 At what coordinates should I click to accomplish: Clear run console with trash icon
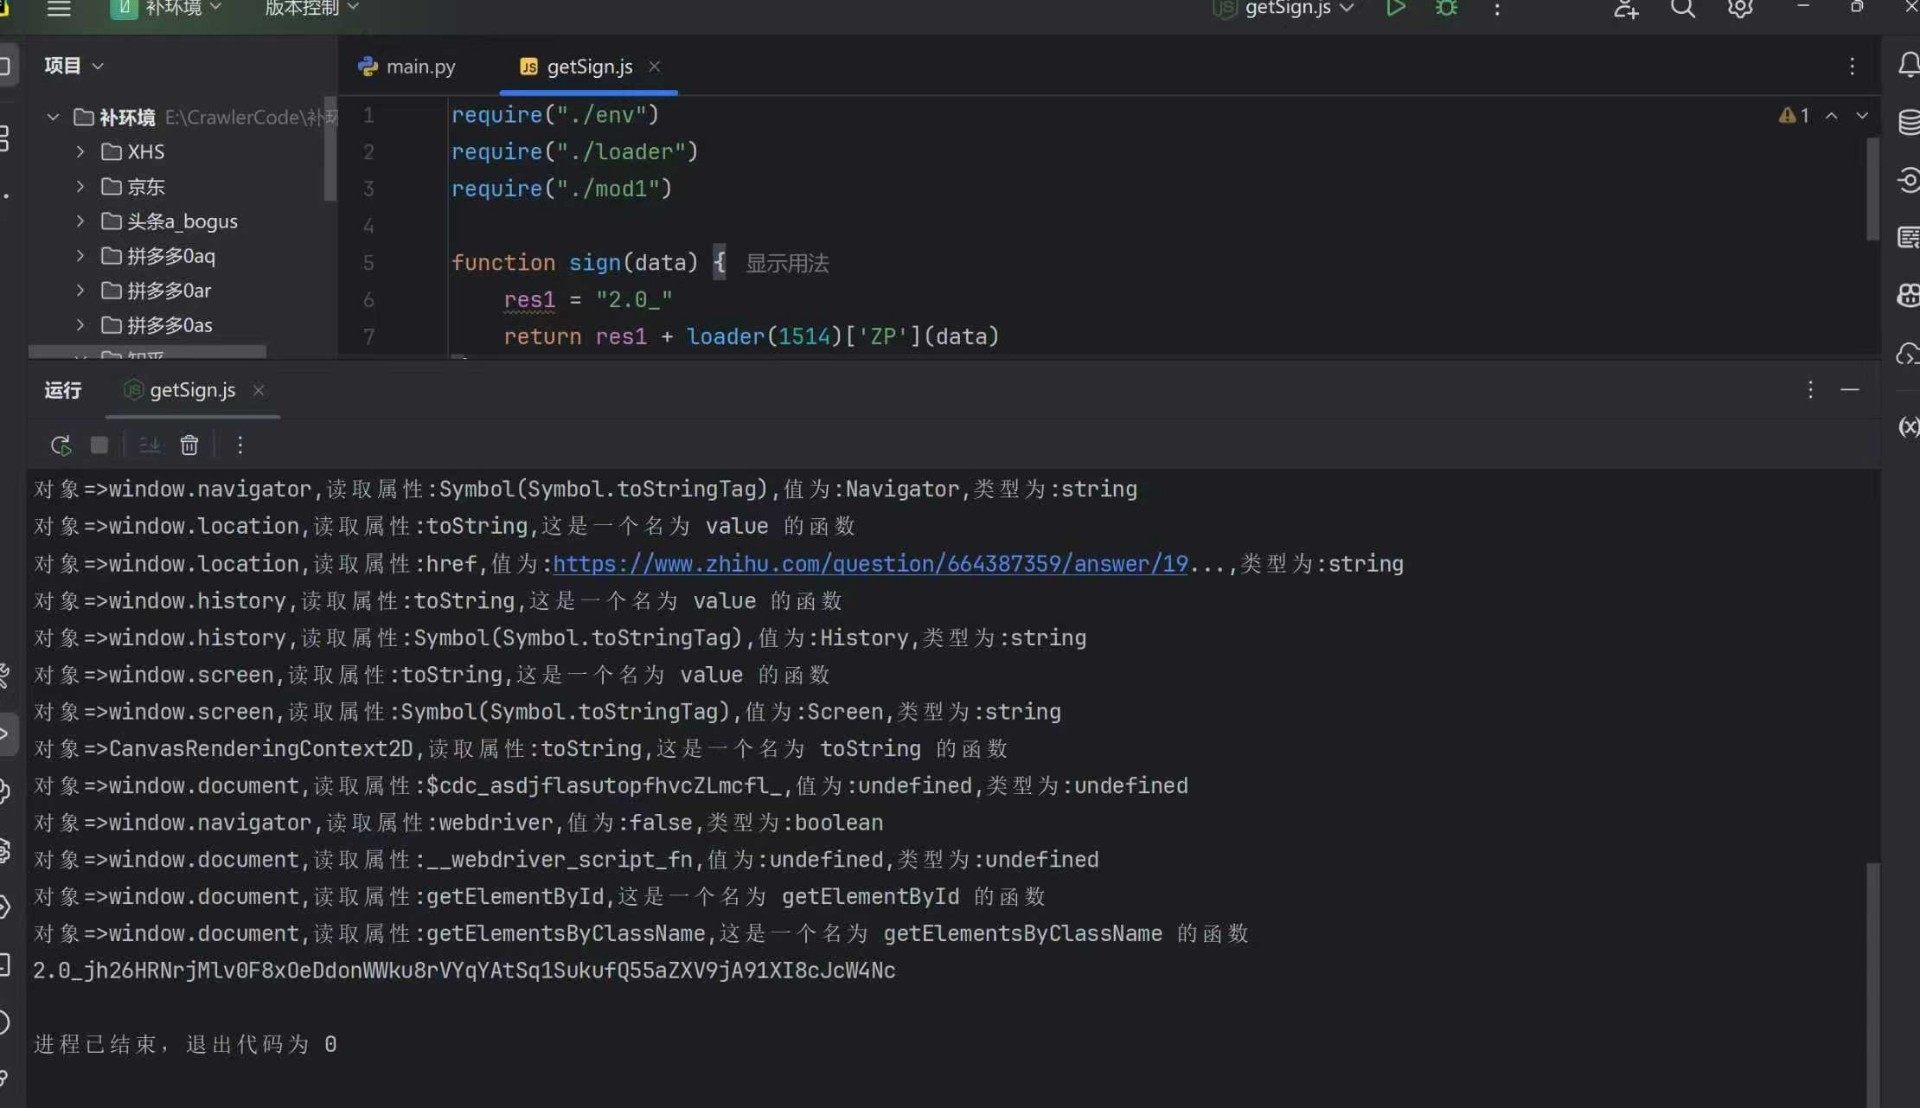pyautogui.click(x=189, y=445)
